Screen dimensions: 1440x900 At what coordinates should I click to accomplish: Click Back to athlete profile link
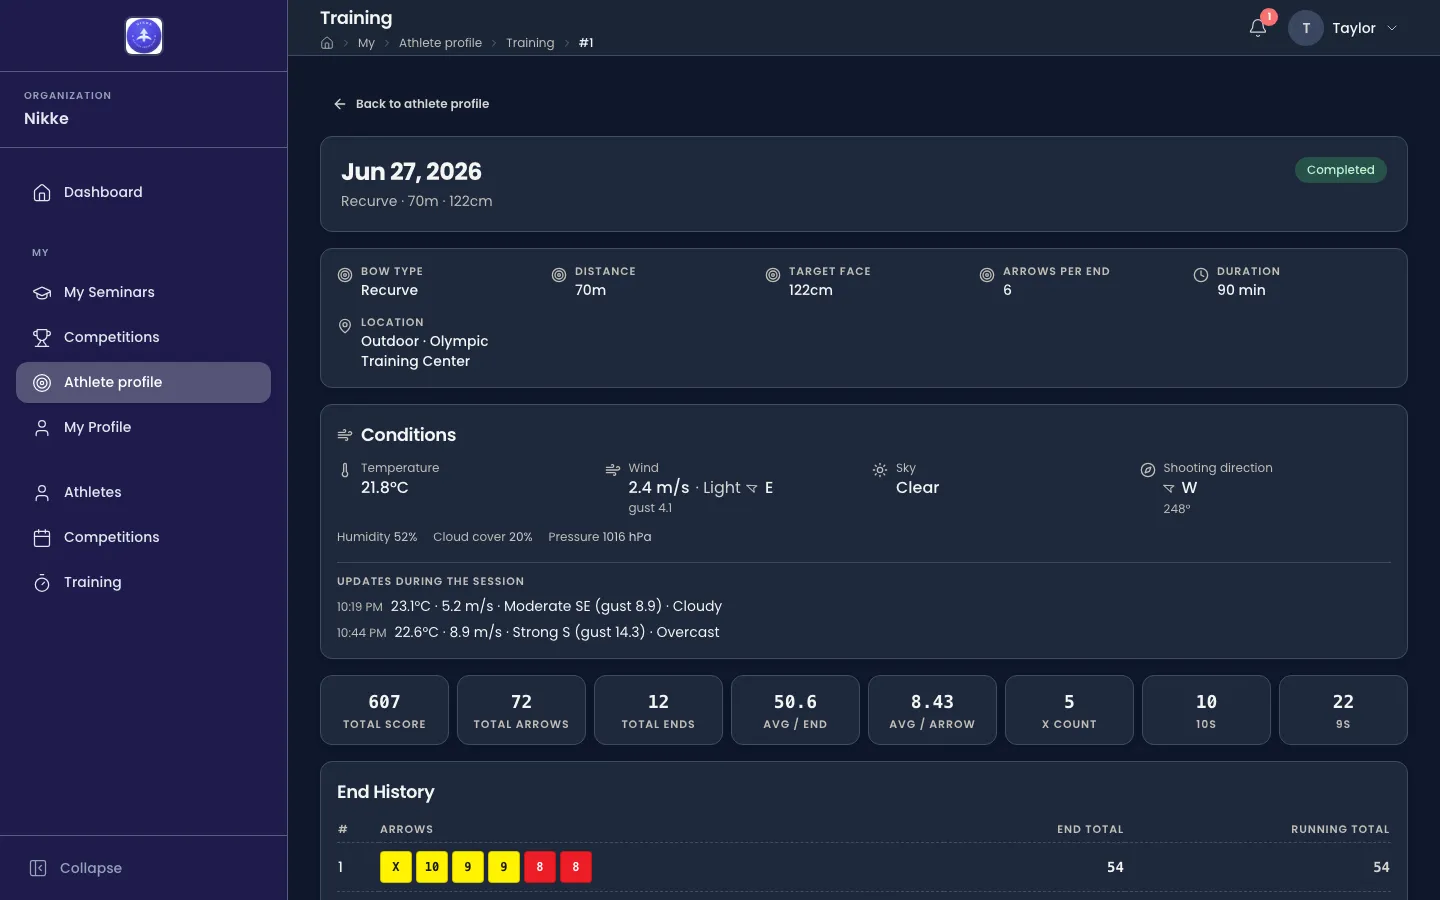pyautogui.click(x=411, y=104)
